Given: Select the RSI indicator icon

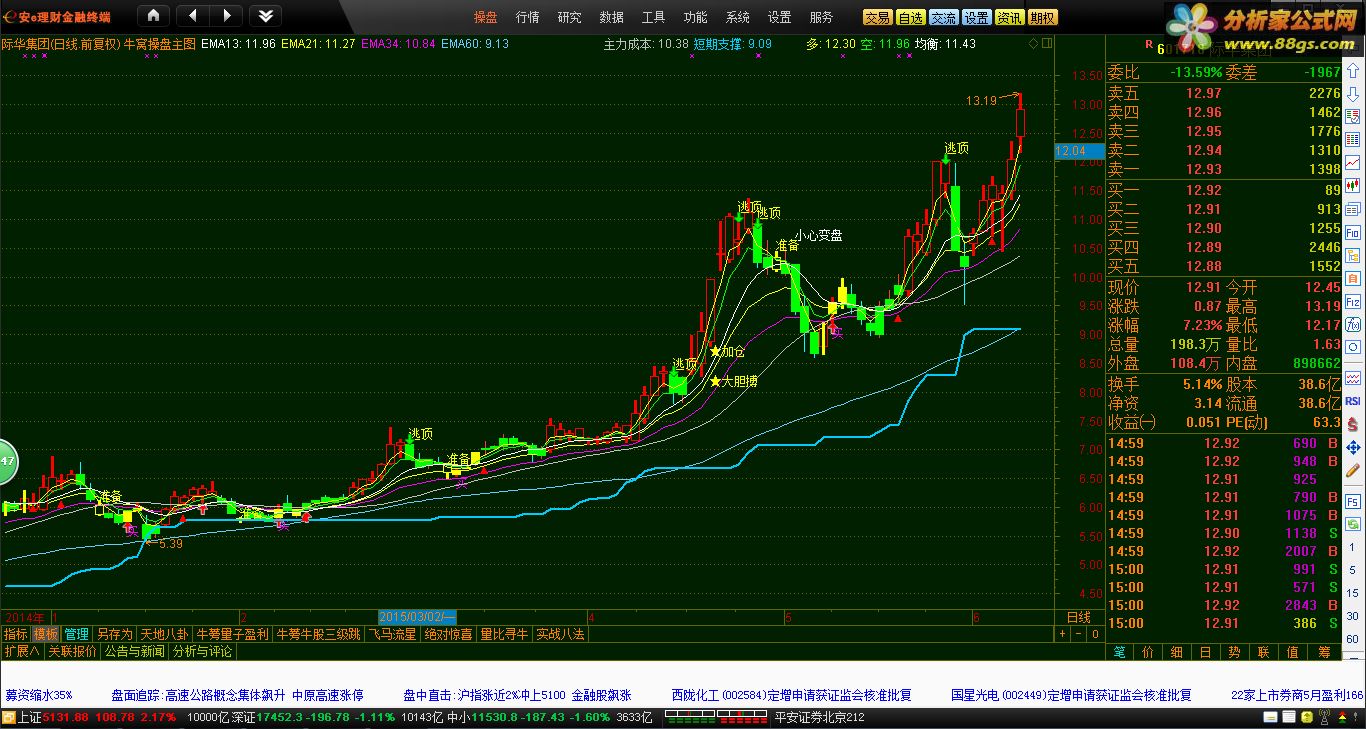Looking at the screenshot, I should click(x=1353, y=400).
